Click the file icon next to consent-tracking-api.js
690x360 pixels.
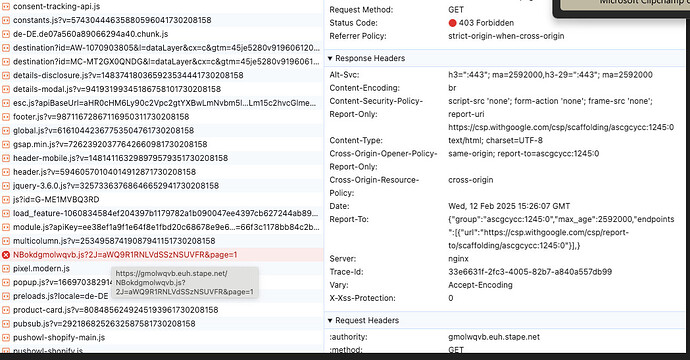[x=6, y=7]
